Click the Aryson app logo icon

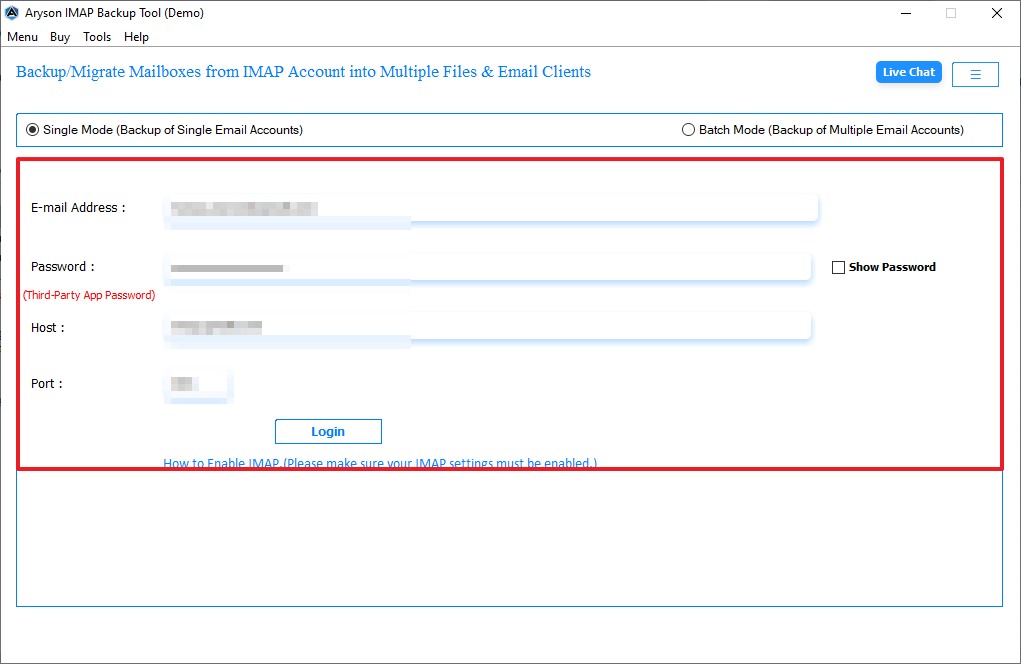(x=12, y=13)
